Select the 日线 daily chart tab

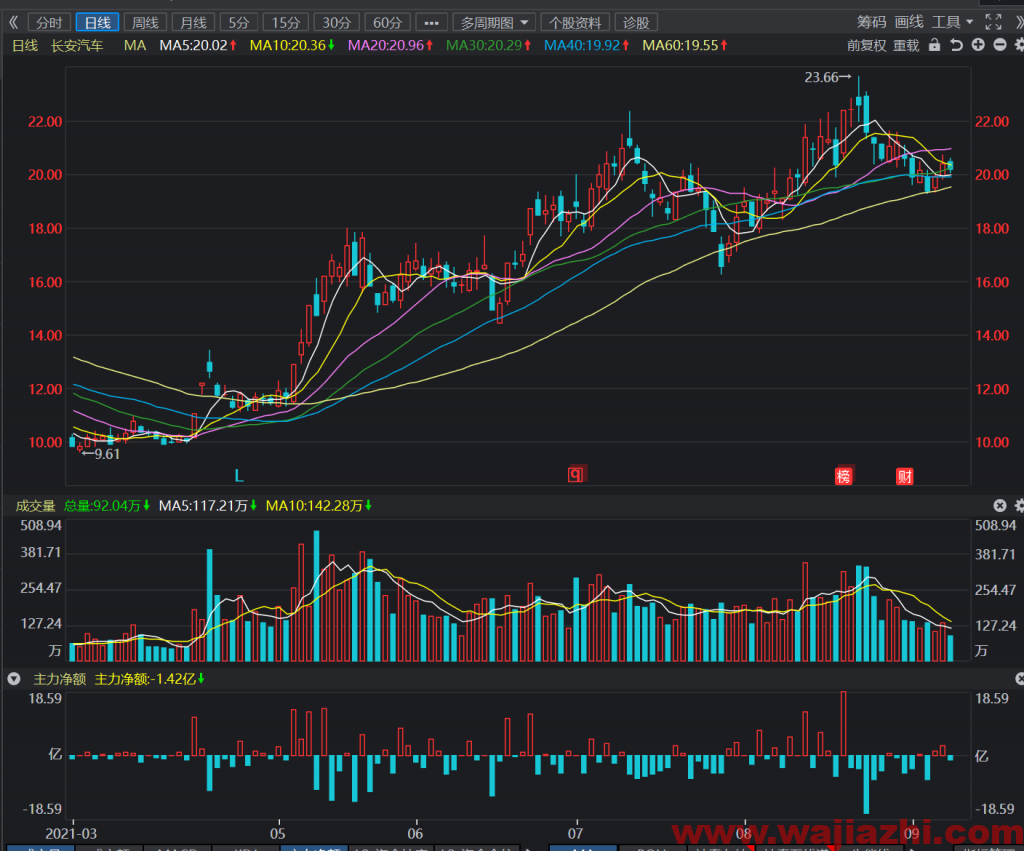(97, 23)
